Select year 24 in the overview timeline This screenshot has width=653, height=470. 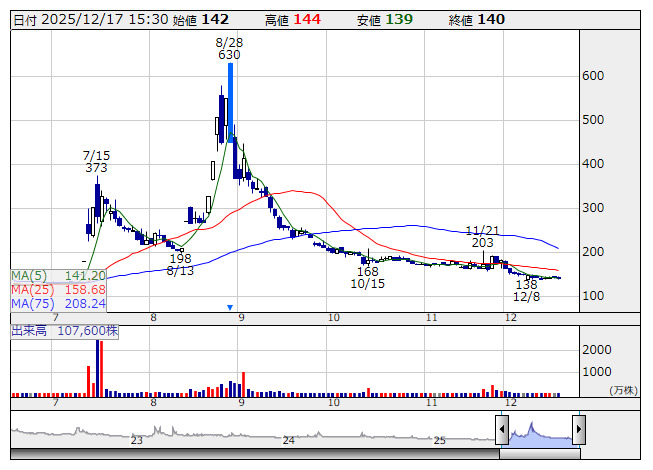coord(288,440)
